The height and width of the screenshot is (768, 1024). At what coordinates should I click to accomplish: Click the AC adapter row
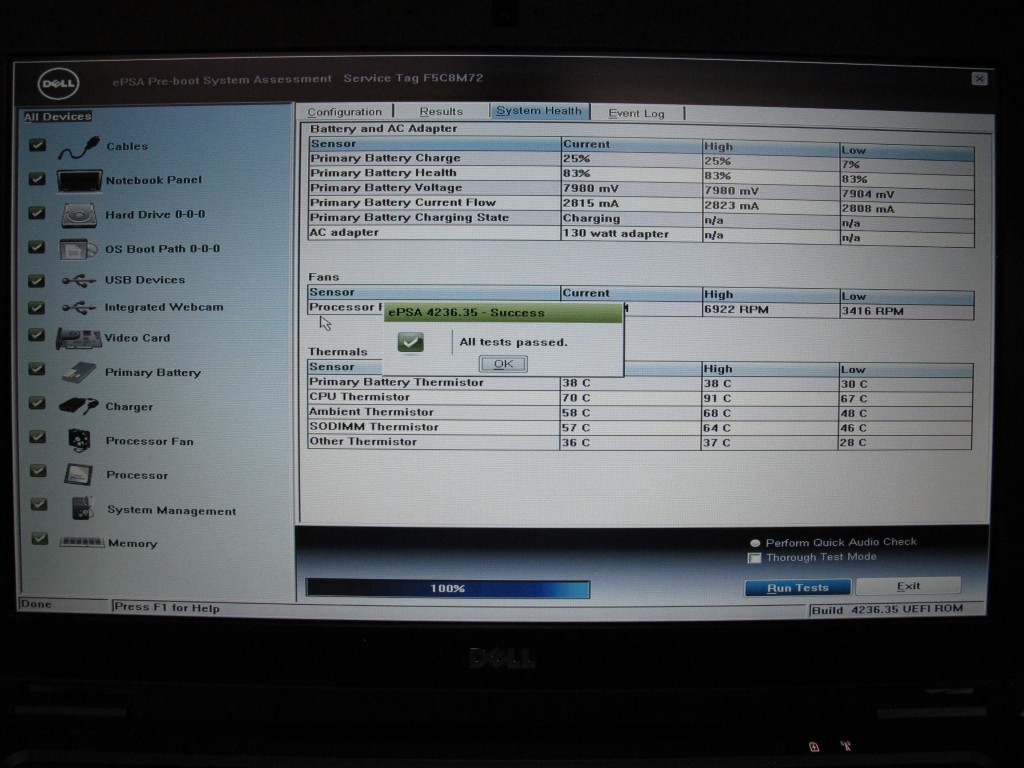(641, 234)
